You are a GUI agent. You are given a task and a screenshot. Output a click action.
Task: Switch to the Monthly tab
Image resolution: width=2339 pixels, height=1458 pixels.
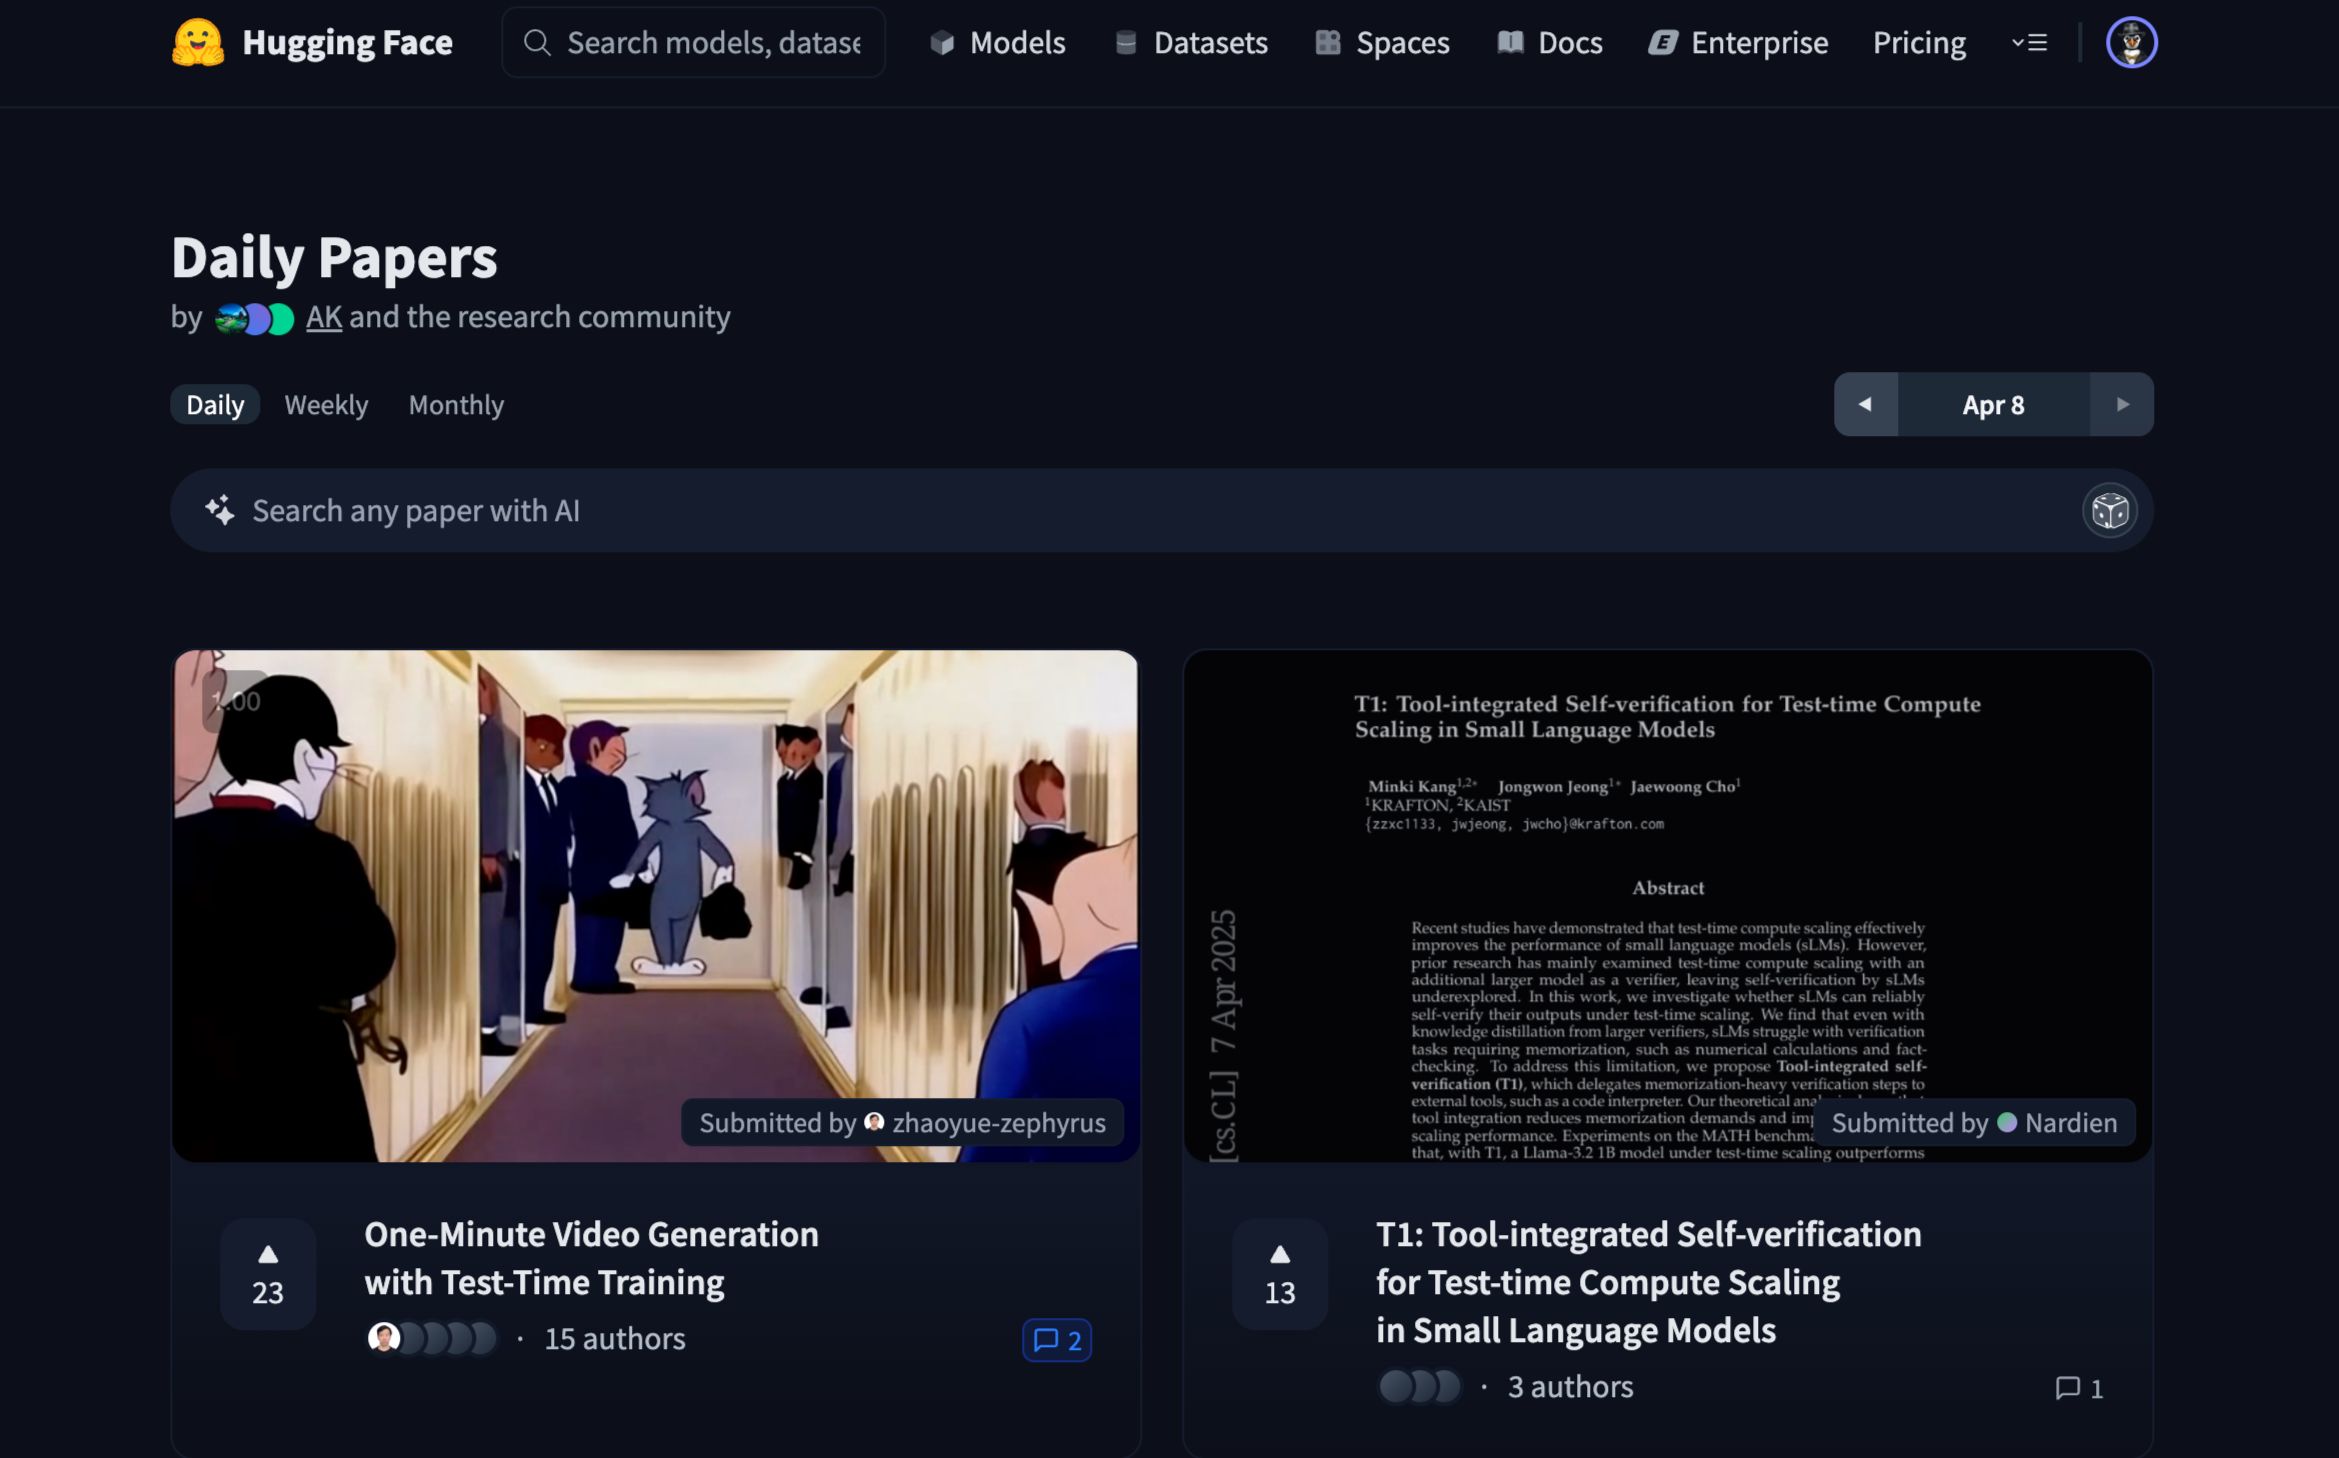point(456,405)
